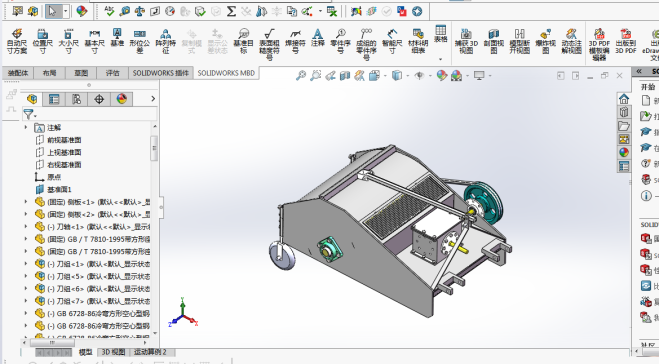The width and height of the screenshot is (659, 364).
Task: Select the Basic Dimension tool (基本尺寸)
Action: click(x=95, y=41)
